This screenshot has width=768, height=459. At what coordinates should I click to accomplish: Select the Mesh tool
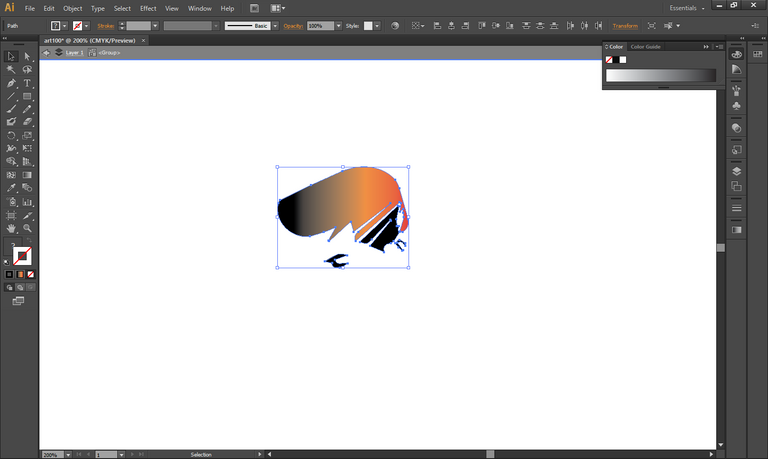tap(11, 175)
